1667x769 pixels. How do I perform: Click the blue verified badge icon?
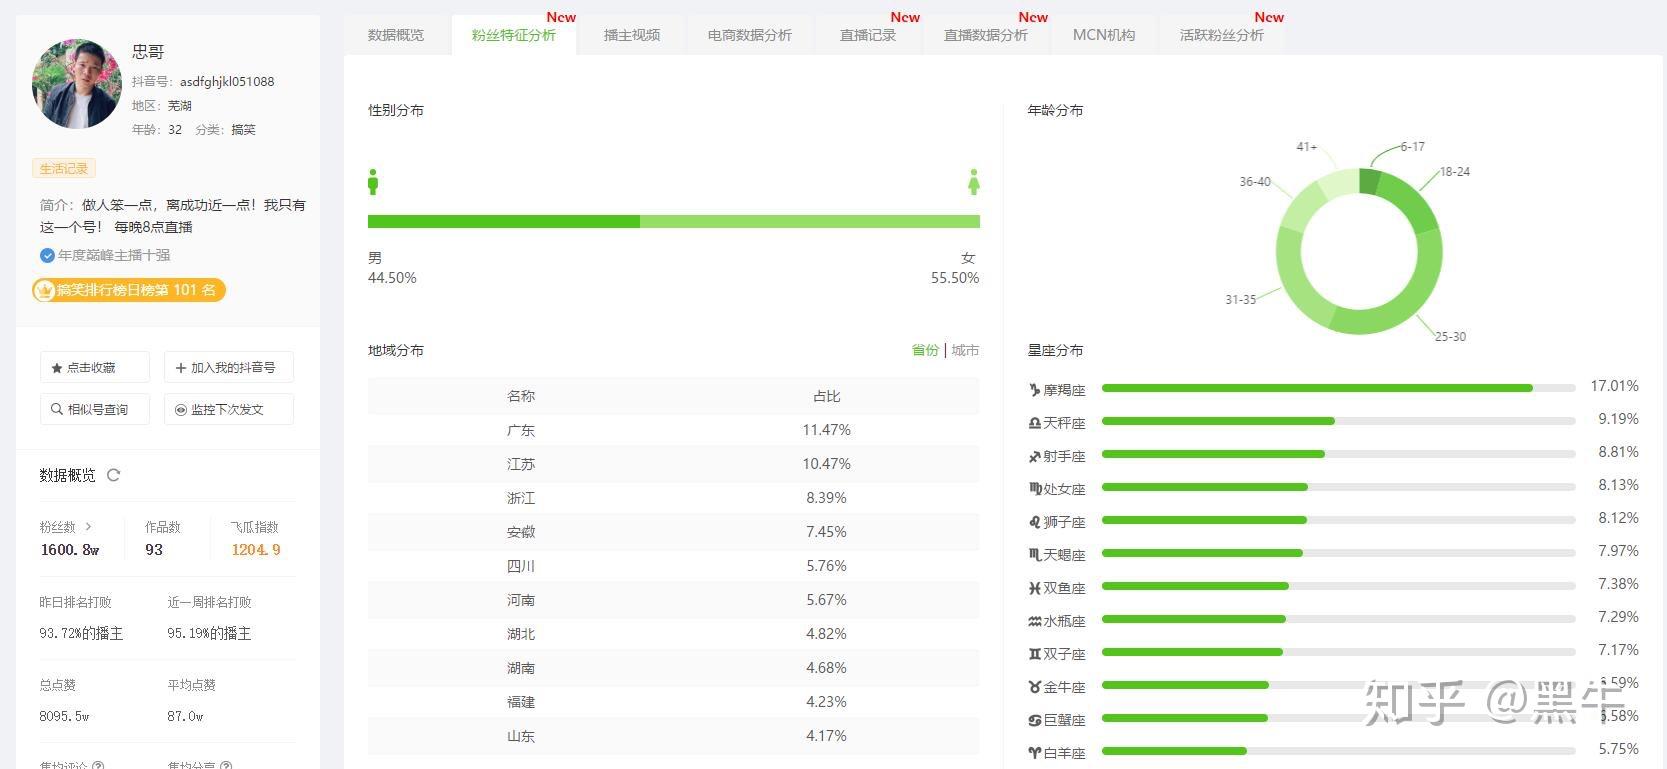(x=47, y=255)
